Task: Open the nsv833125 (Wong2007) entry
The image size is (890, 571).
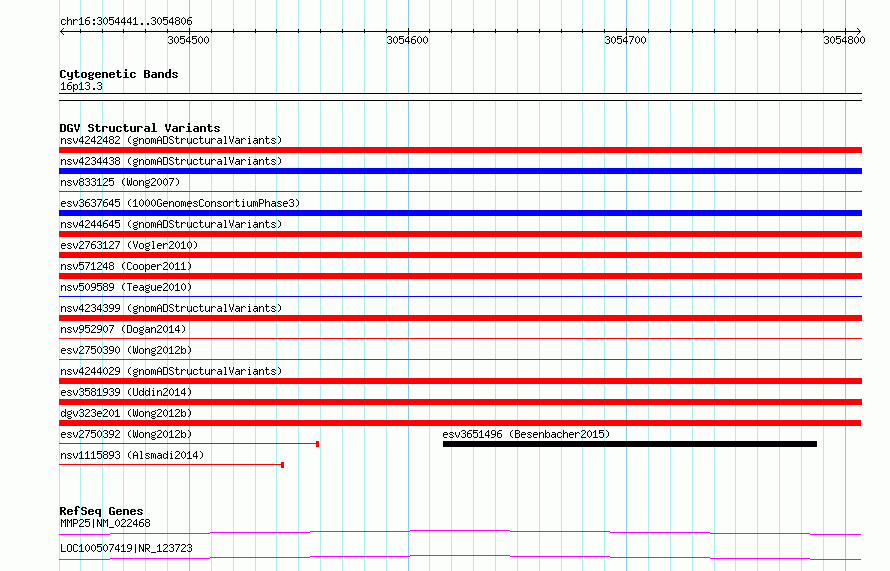Action: [120, 182]
